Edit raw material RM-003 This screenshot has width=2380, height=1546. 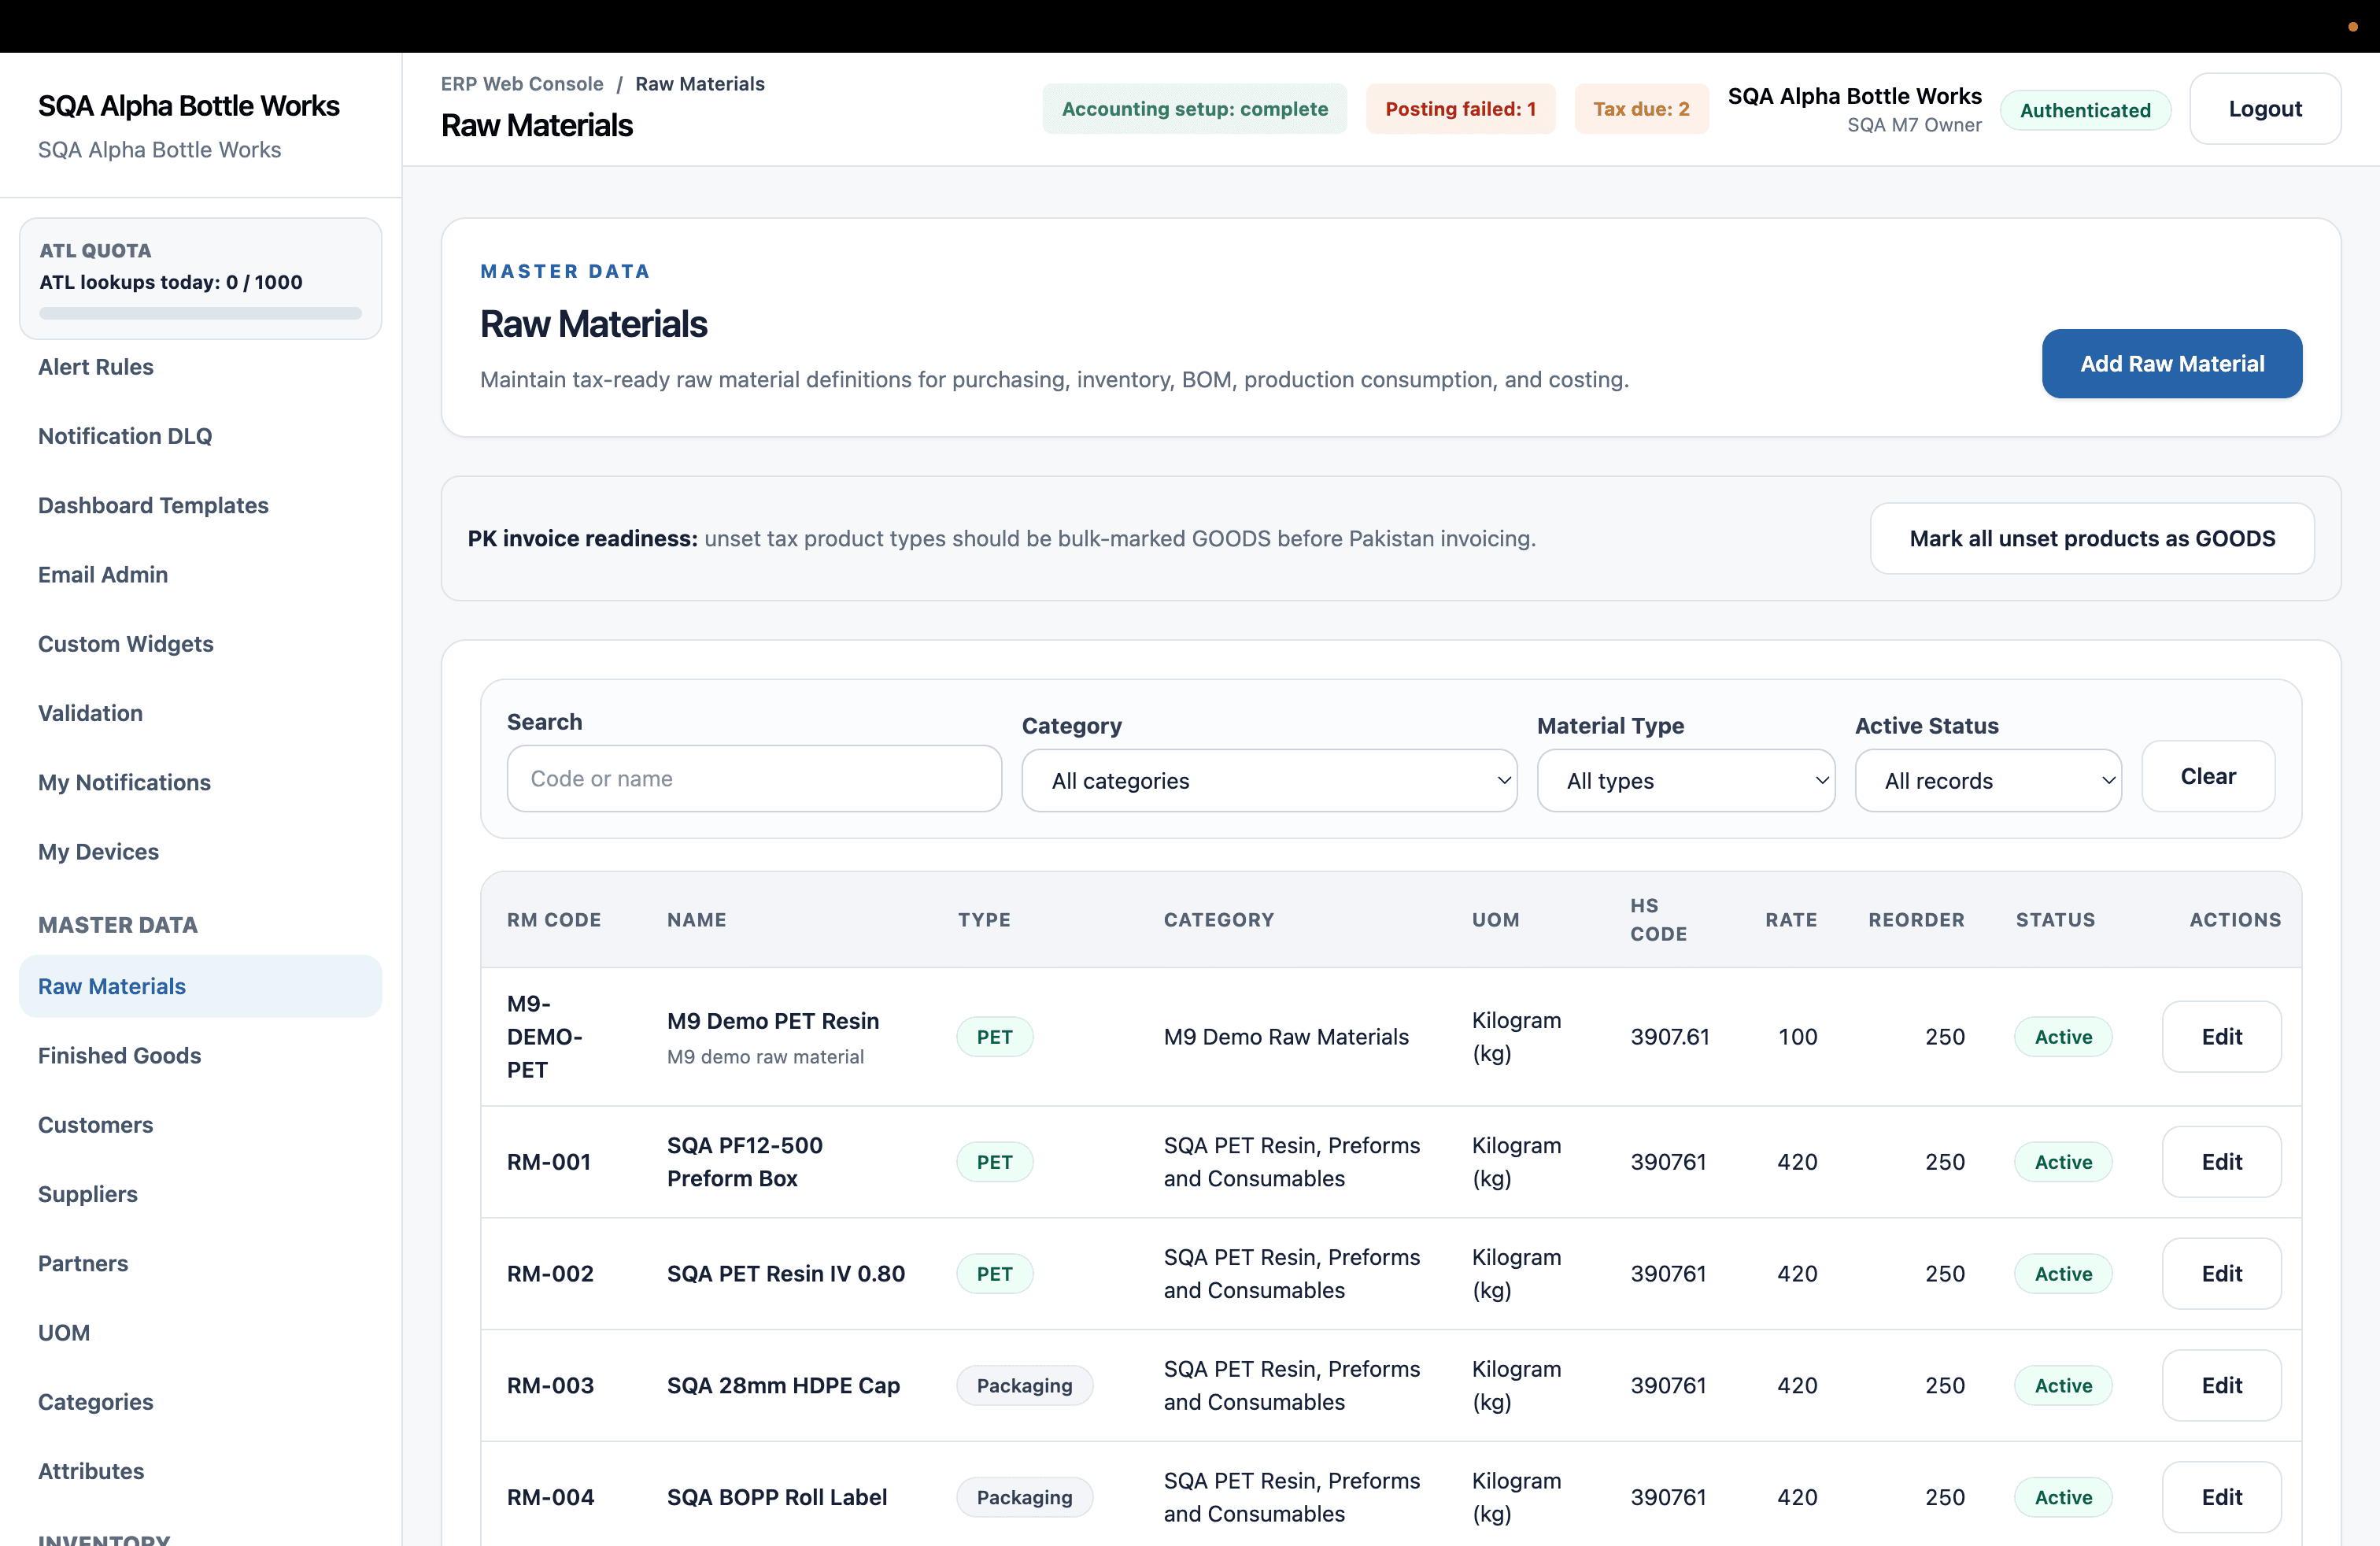point(2221,1385)
